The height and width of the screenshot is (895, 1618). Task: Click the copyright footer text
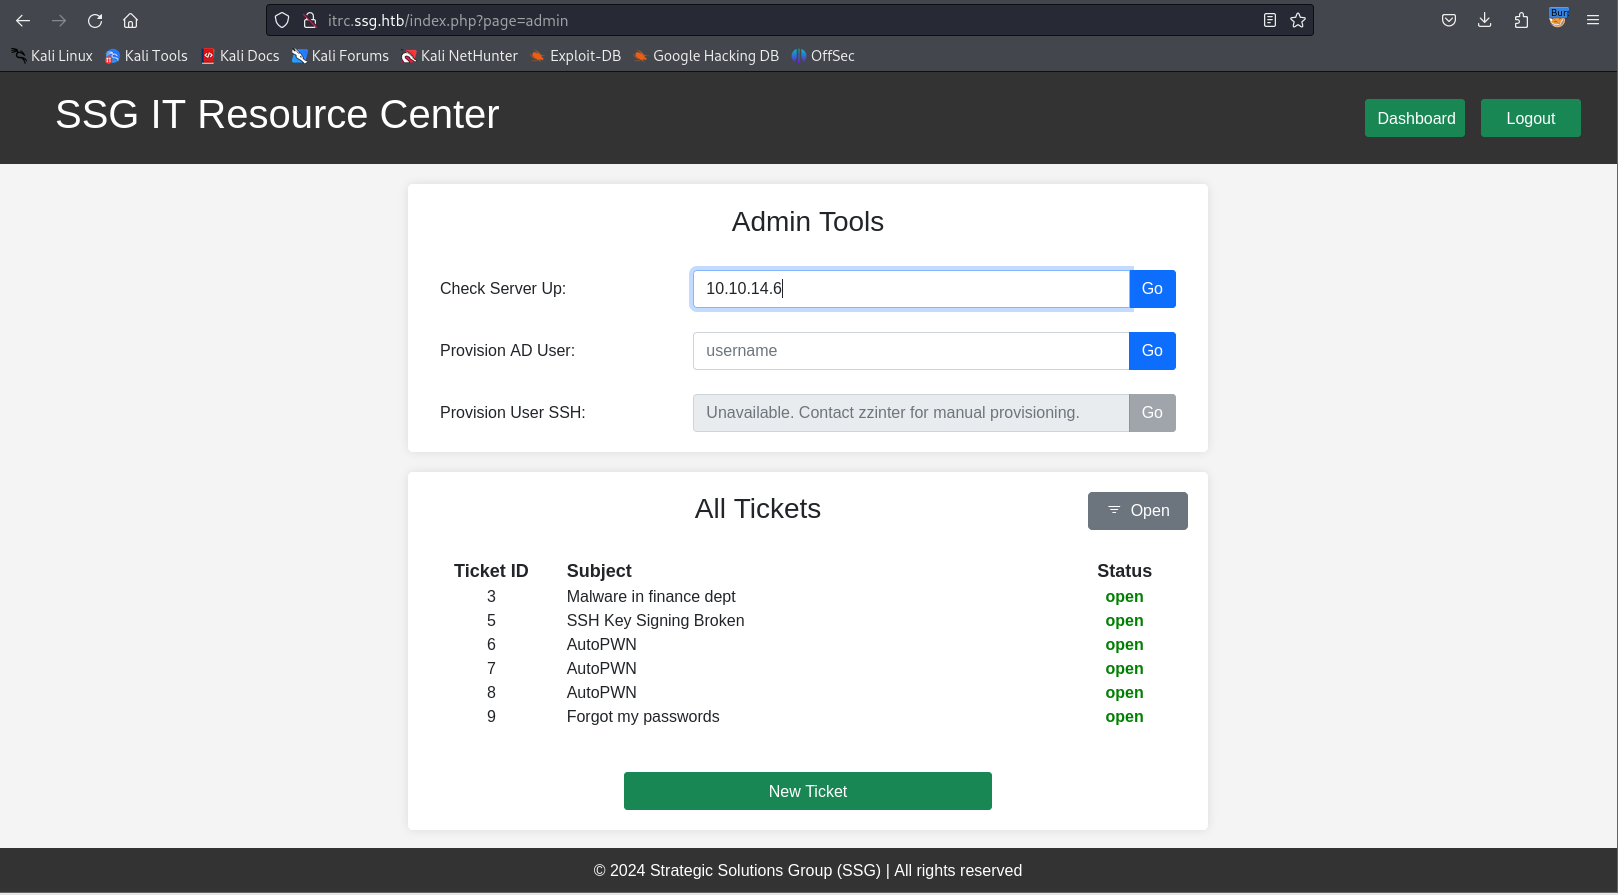pyautogui.click(x=808, y=871)
